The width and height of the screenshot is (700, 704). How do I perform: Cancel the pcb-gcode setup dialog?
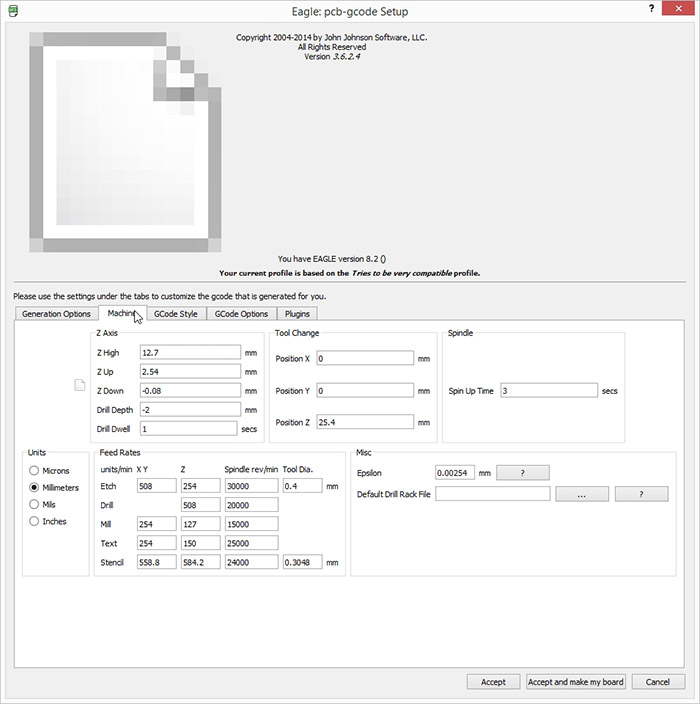point(658,682)
